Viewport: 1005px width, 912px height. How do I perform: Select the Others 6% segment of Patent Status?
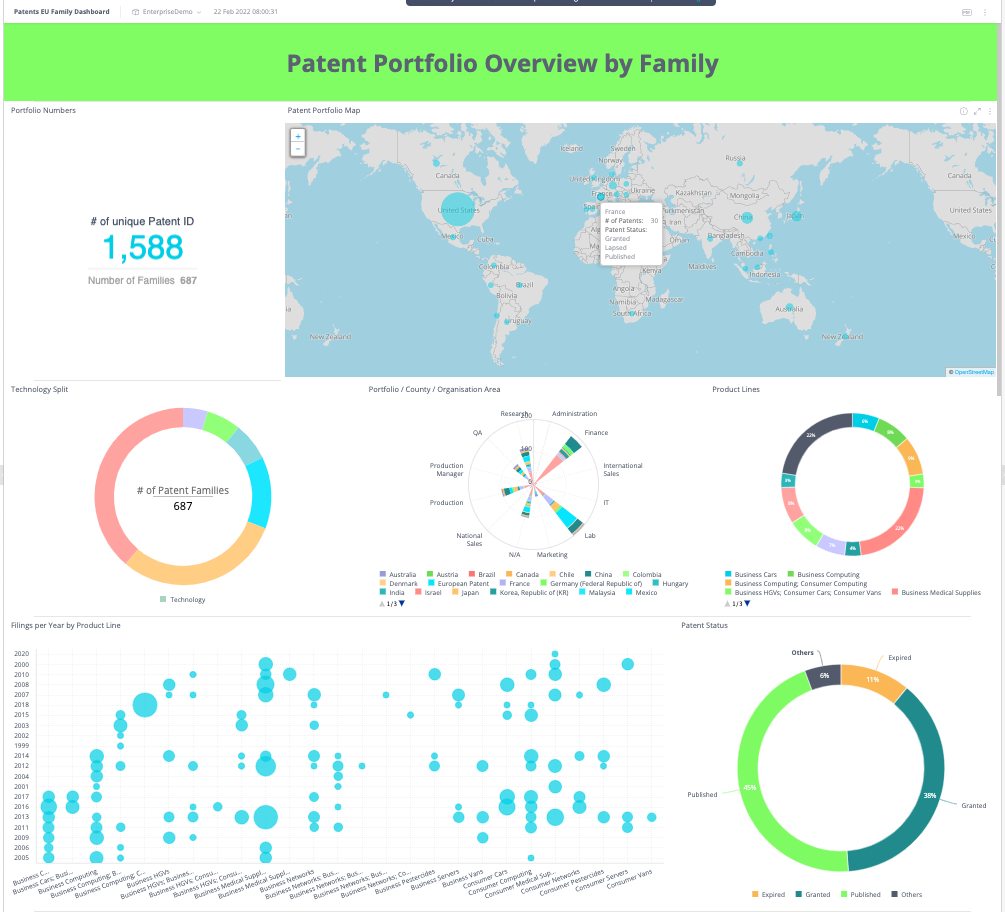point(824,676)
